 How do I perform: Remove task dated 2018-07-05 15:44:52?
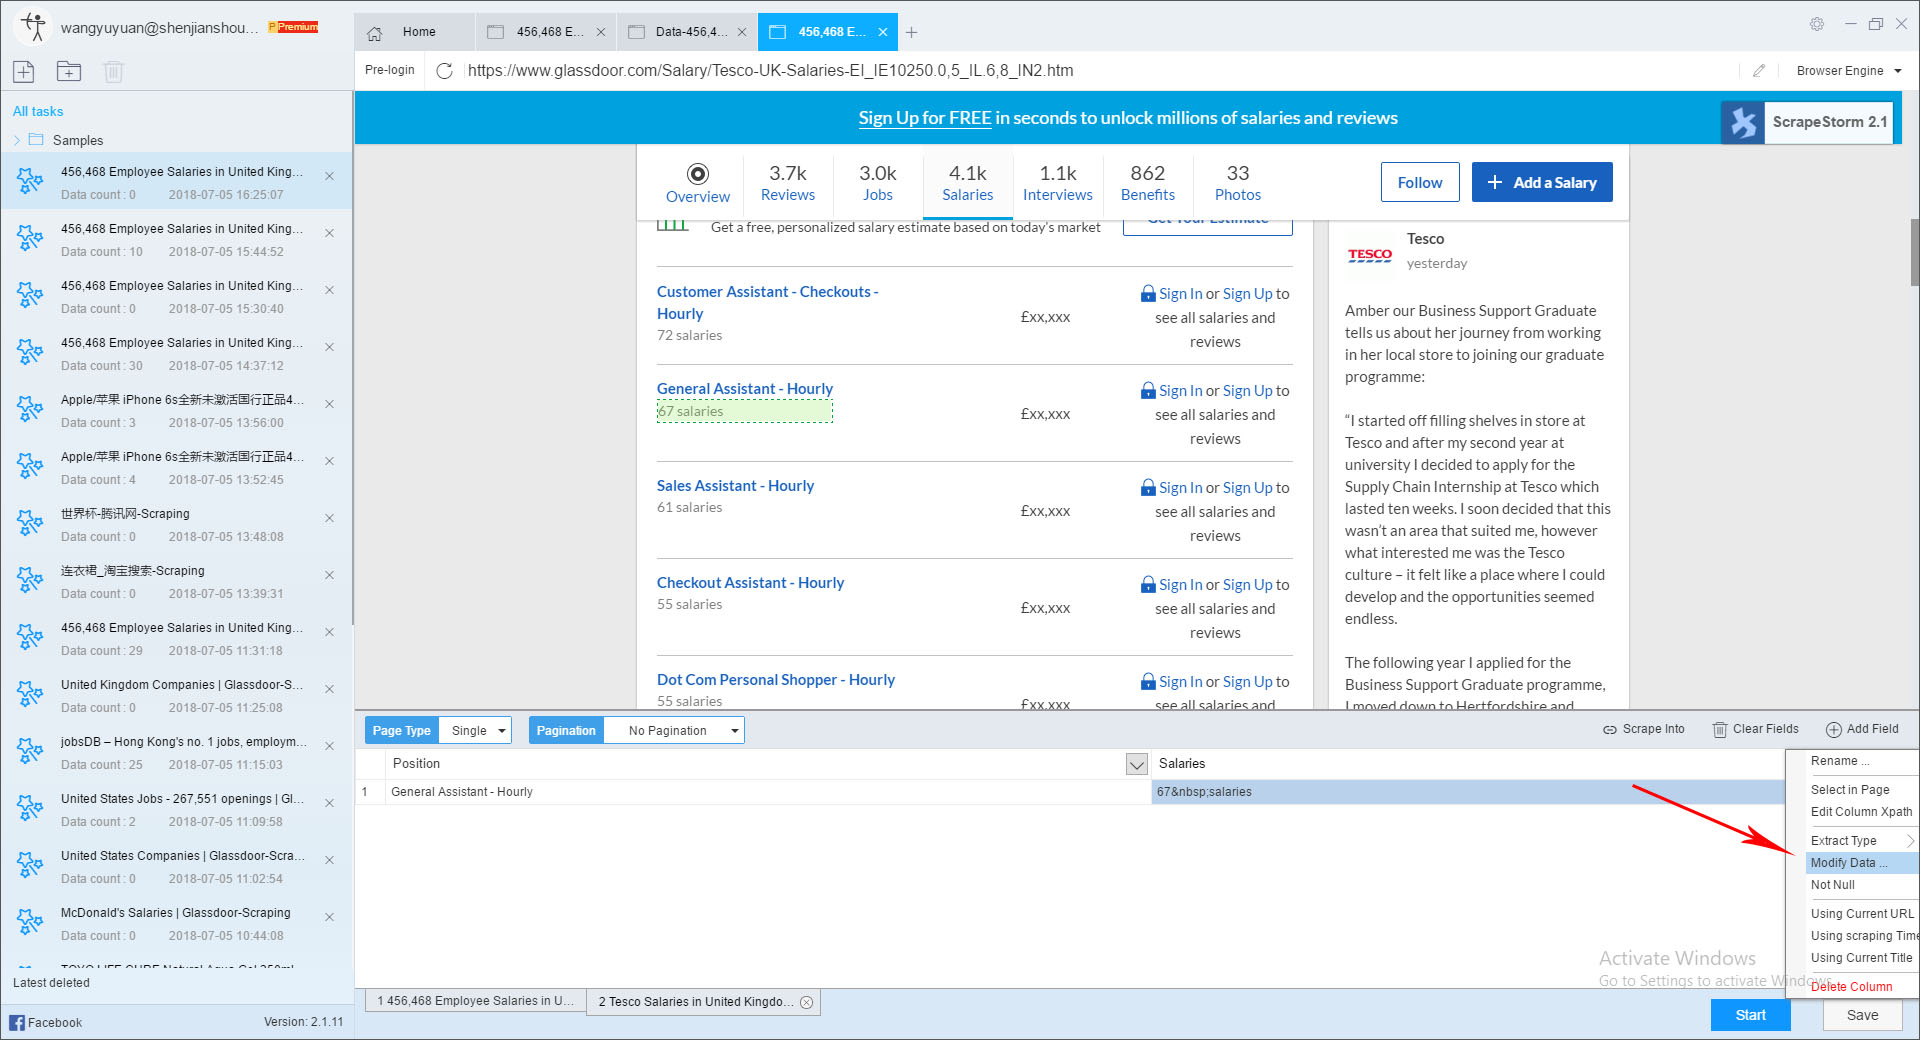coord(329,233)
